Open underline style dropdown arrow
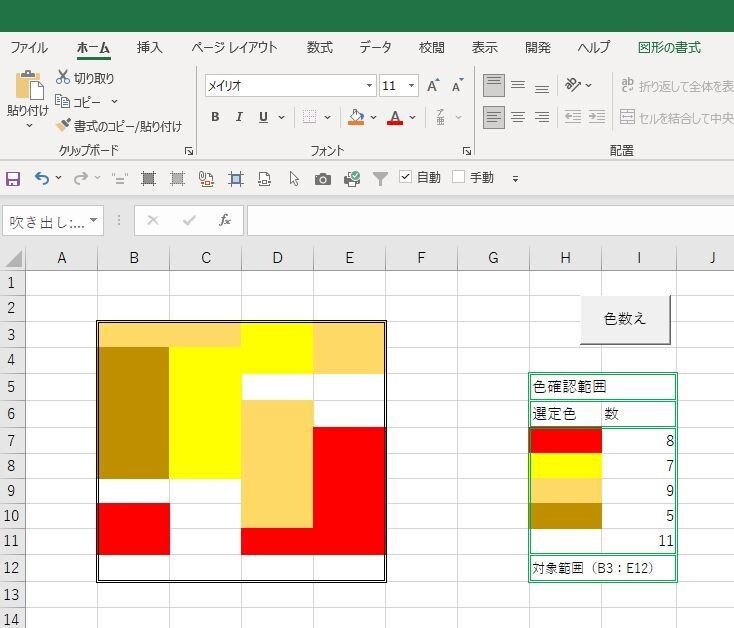The height and width of the screenshot is (628, 734). (281, 117)
